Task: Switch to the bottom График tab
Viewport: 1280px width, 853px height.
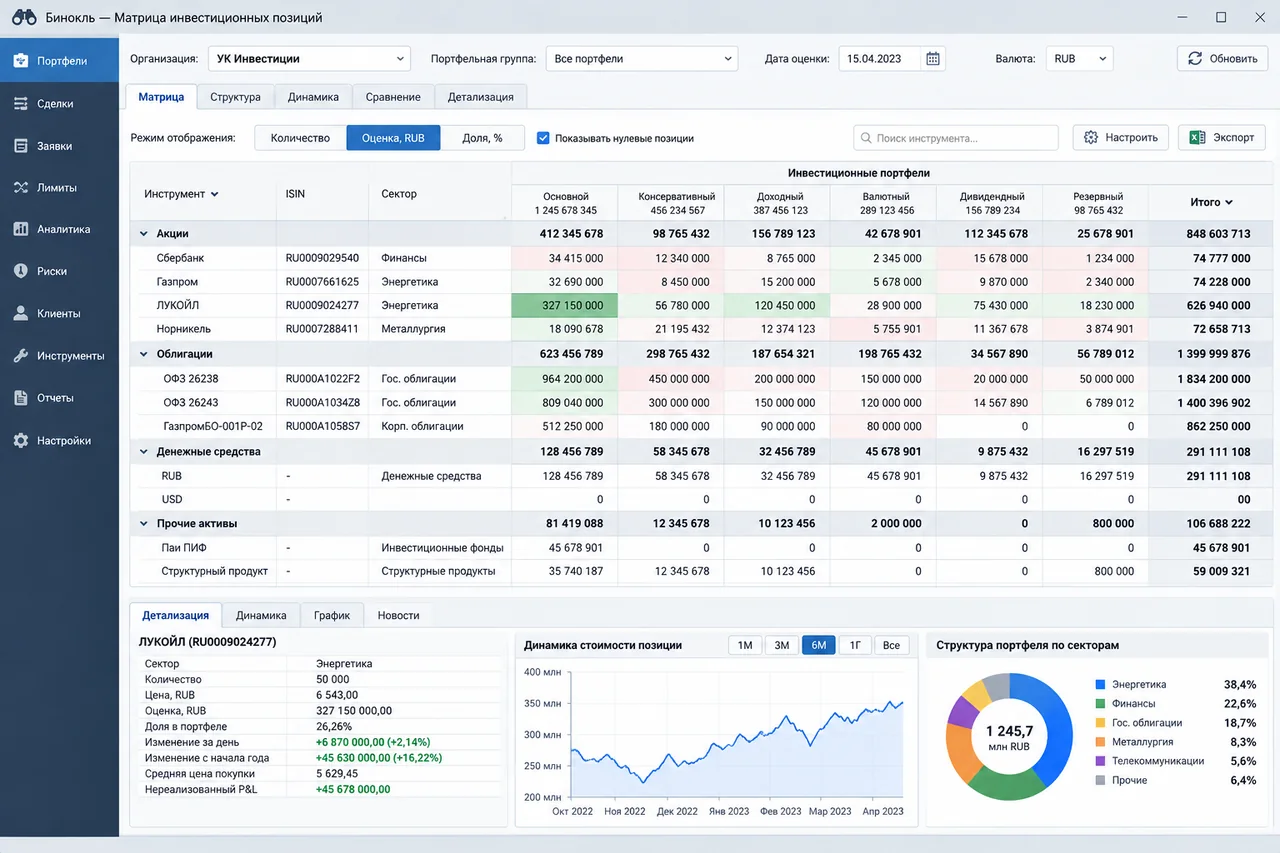Action: (331, 616)
